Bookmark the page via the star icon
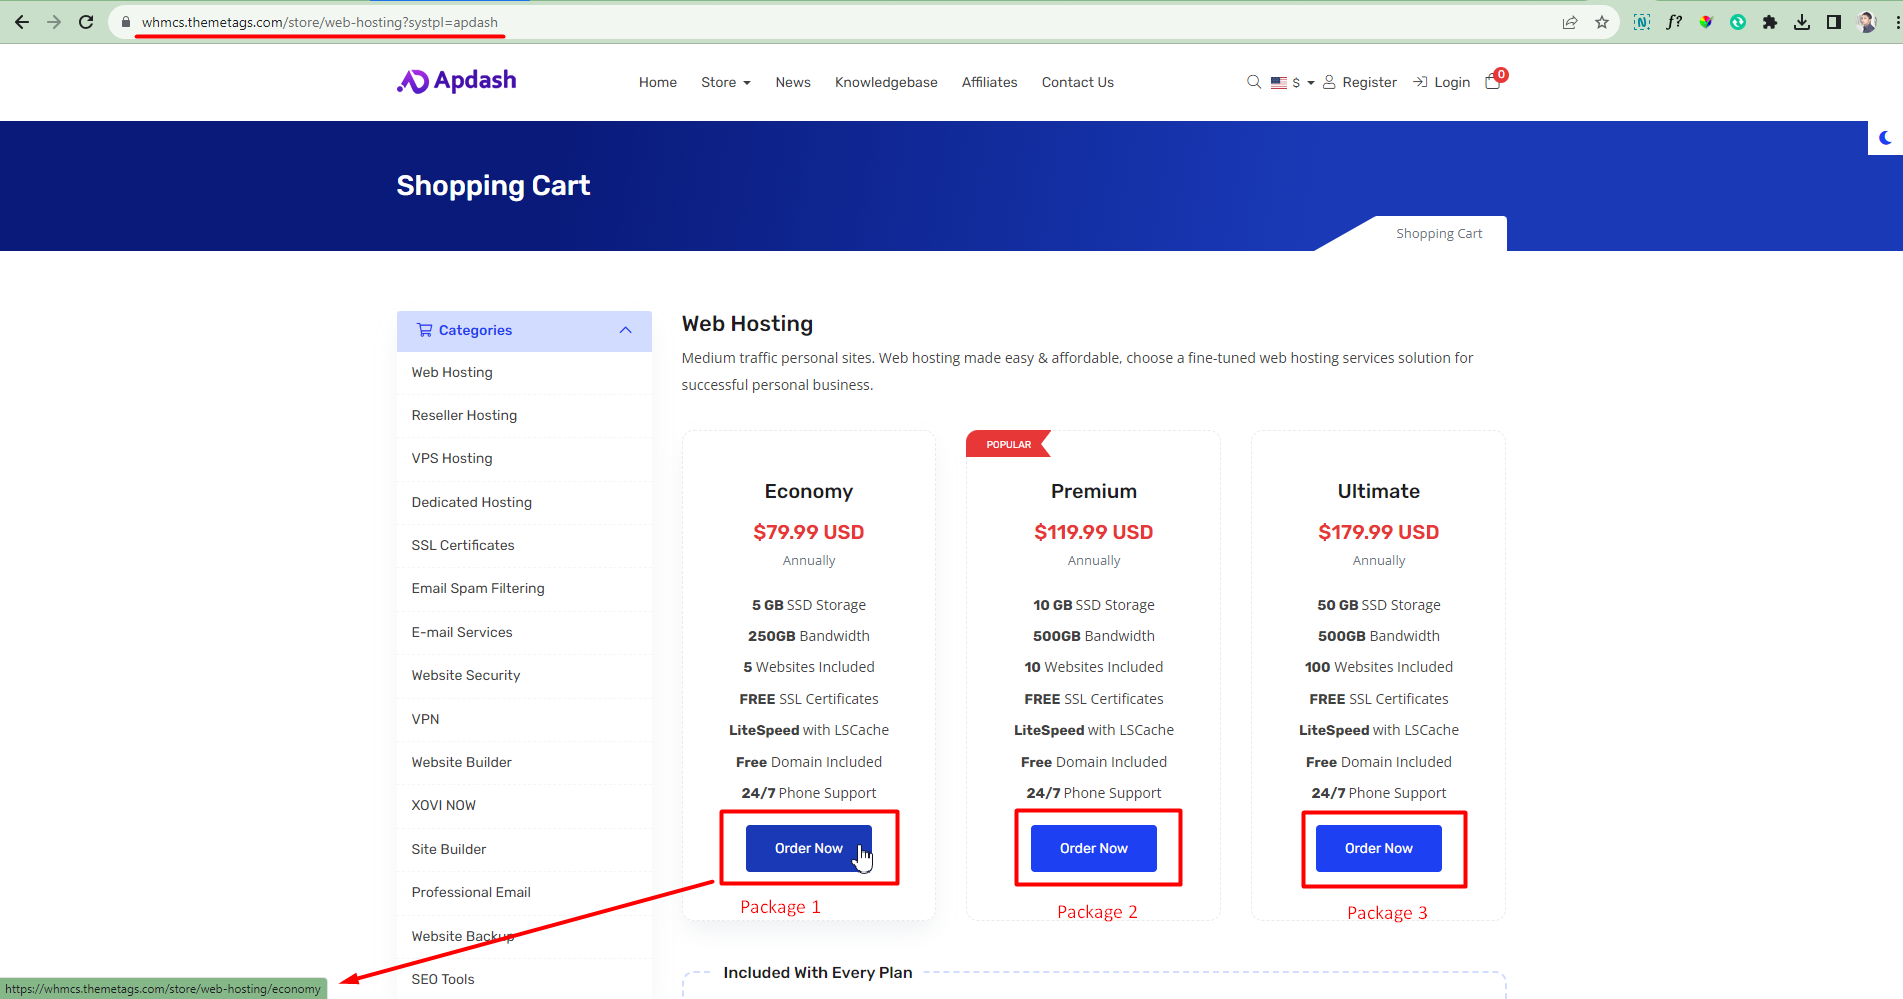1903x999 pixels. pos(1602,21)
